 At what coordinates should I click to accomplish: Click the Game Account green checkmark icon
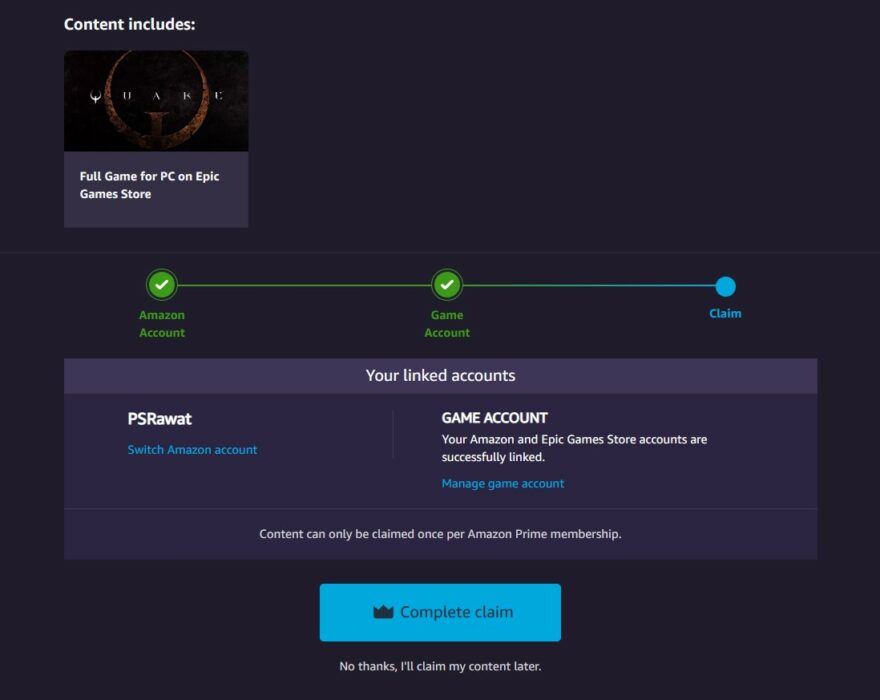[447, 285]
